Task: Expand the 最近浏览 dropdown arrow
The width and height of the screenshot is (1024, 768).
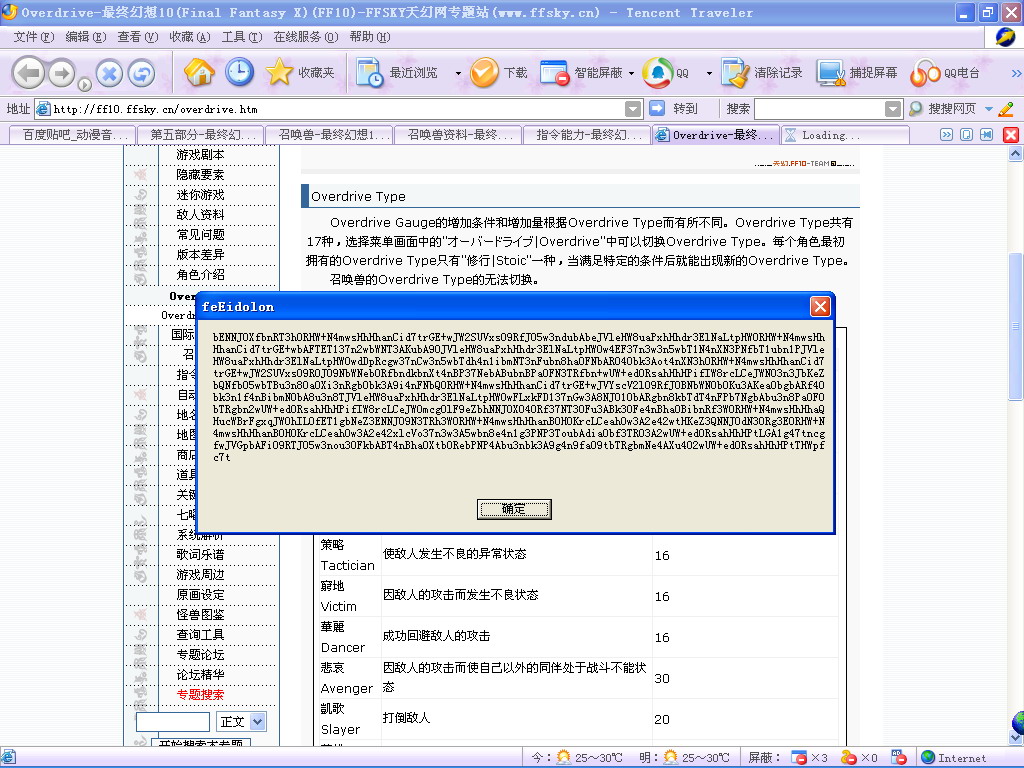Action: click(x=458, y=73)
